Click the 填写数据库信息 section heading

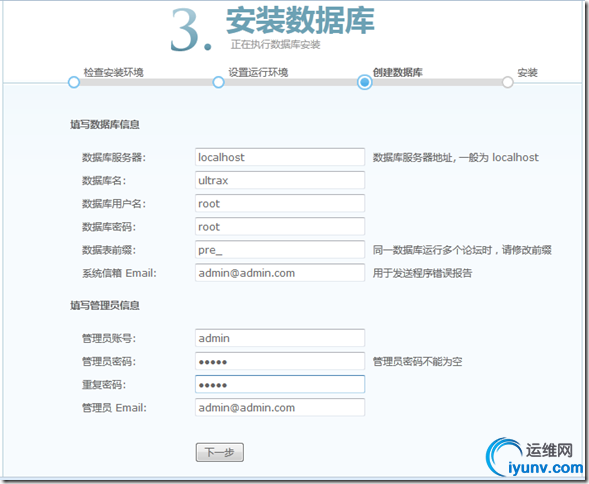coord(105,124)
